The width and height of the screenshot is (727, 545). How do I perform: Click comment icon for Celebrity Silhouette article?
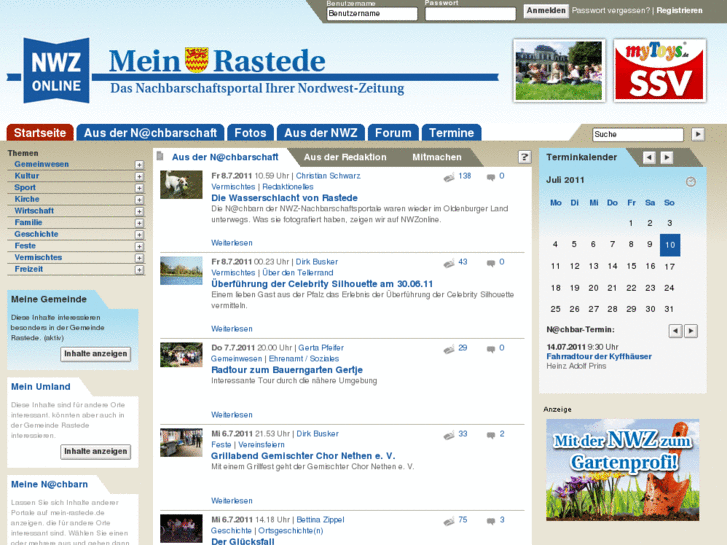point(491,263)
